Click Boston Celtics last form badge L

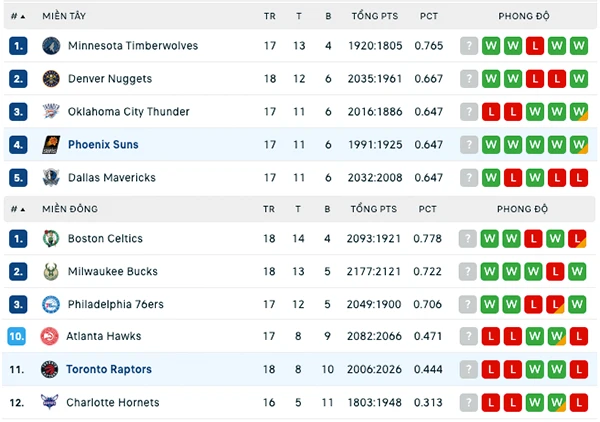[x=577, y=239]
